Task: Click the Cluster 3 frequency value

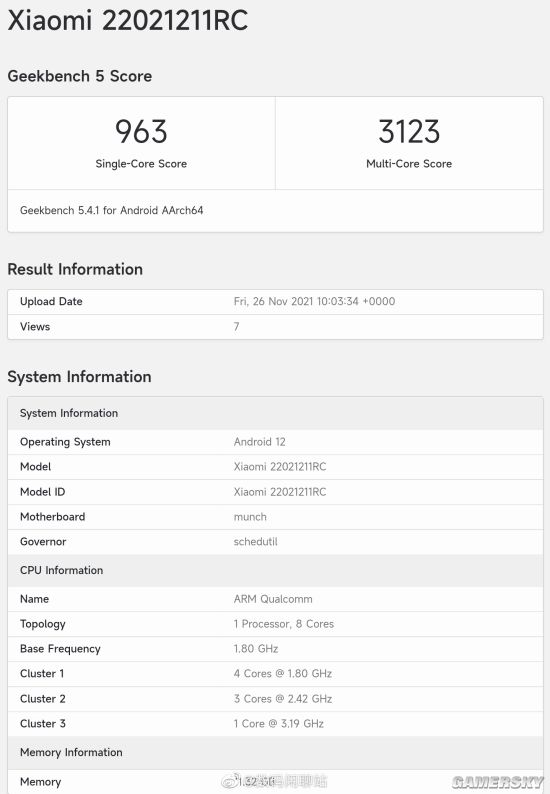Action: pos(279,724)
